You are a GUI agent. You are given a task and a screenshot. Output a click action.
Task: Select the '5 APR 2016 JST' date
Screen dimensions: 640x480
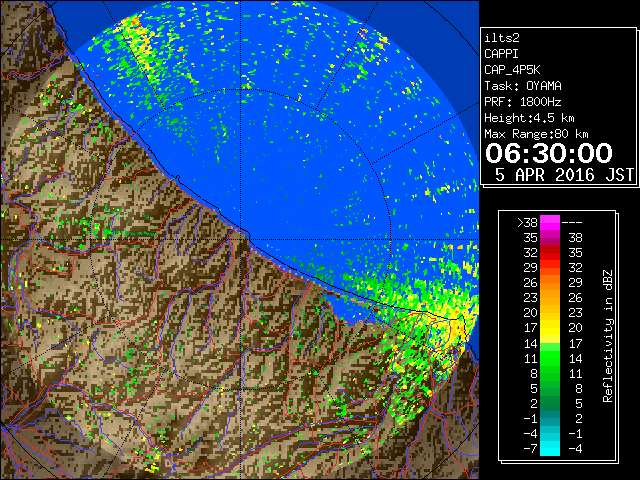click(x=564, y=175)
